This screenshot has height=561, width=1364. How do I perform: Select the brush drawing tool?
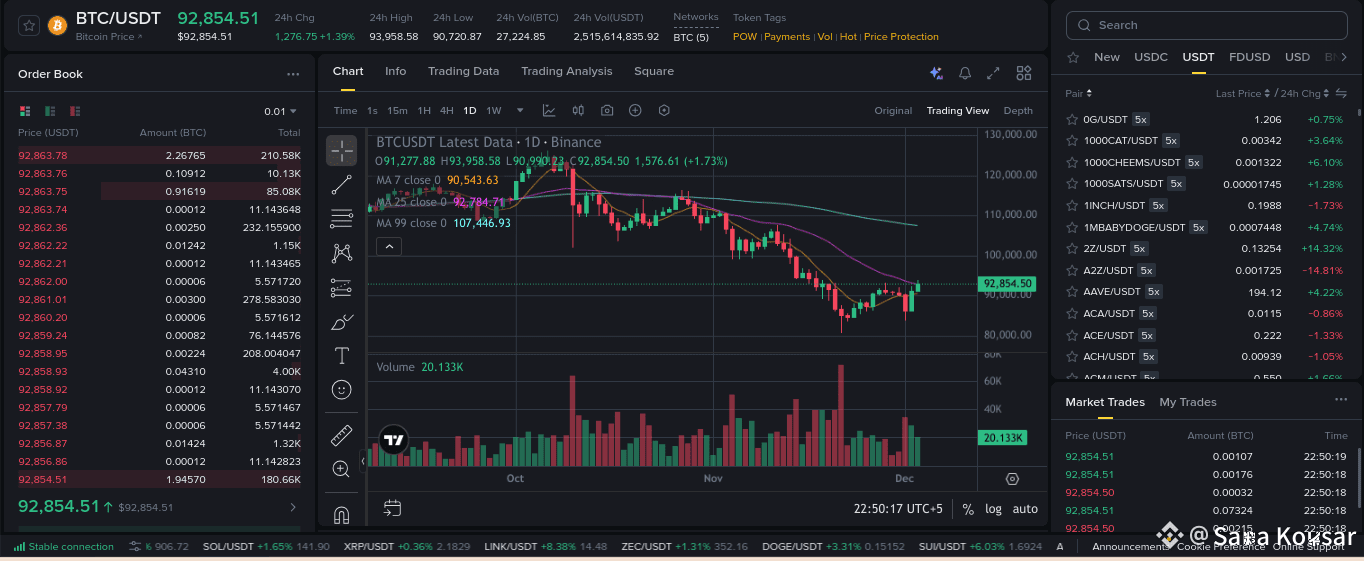342,322
